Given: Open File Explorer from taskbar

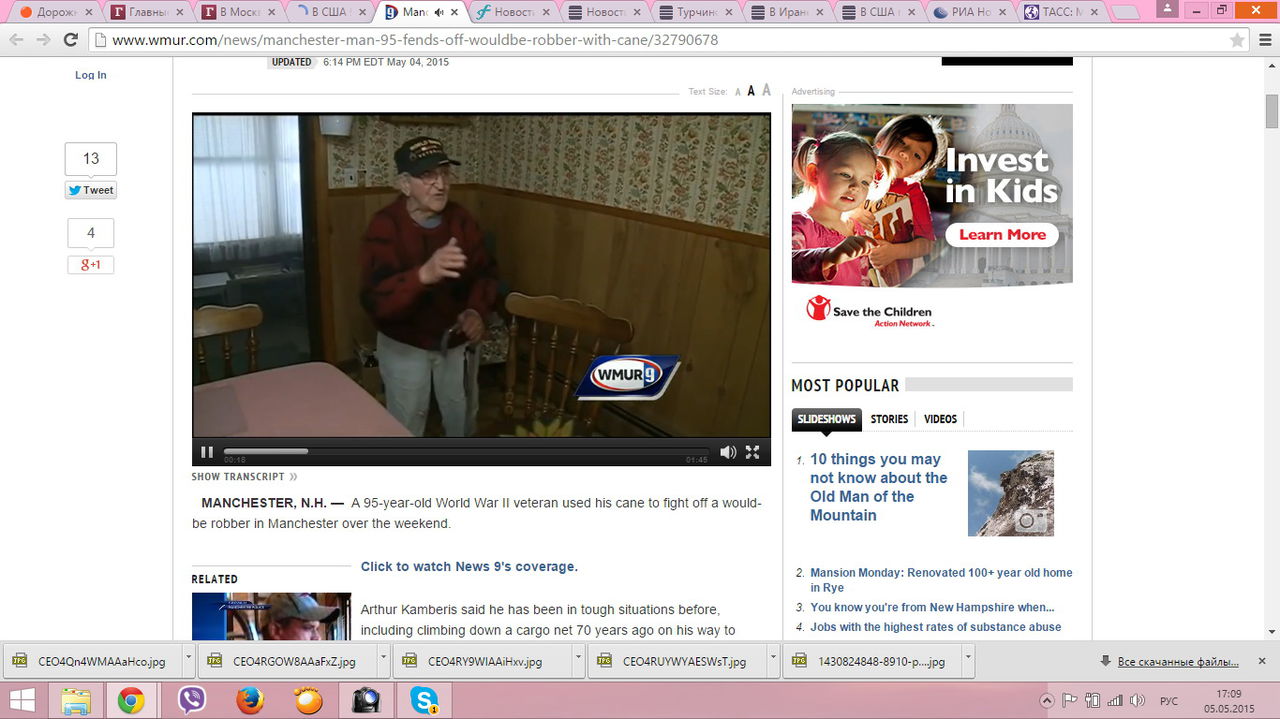Looking at the screenshot, I should (x=76, y=700).
